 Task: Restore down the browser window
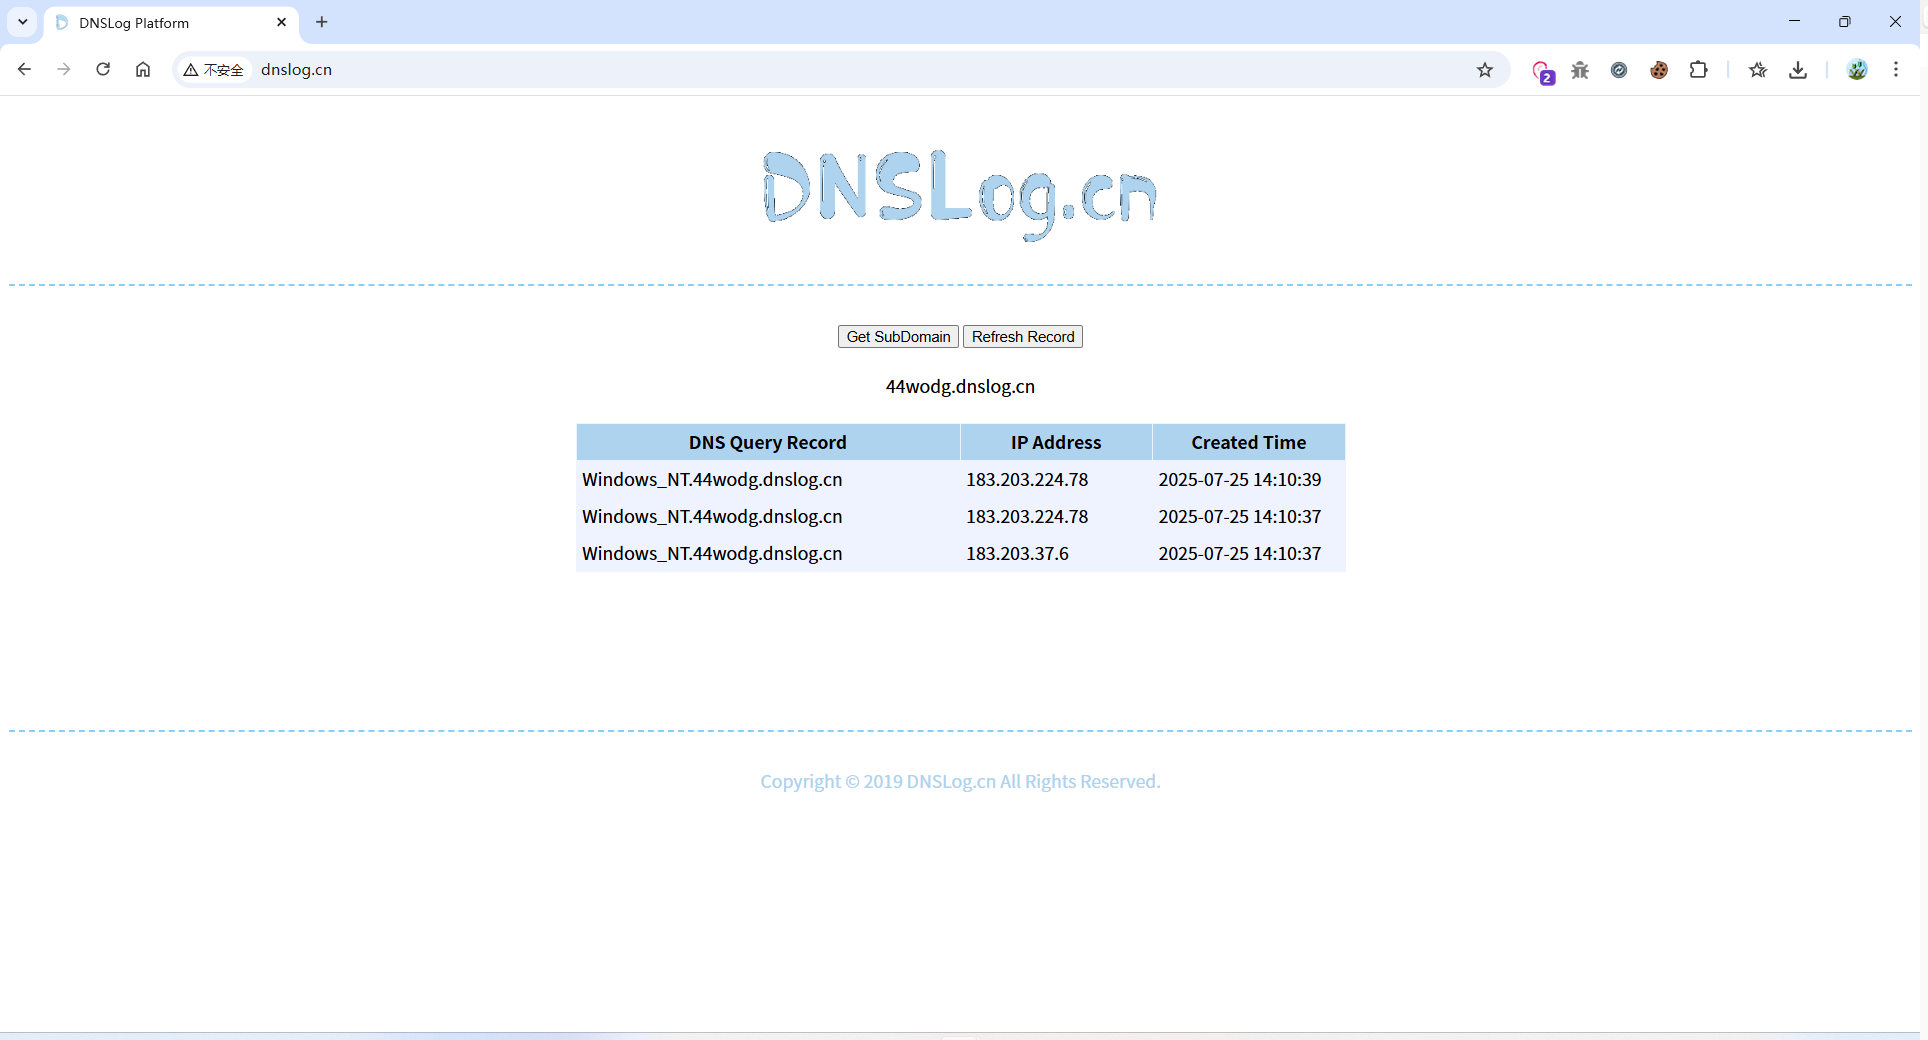[x=1845, y=21]
